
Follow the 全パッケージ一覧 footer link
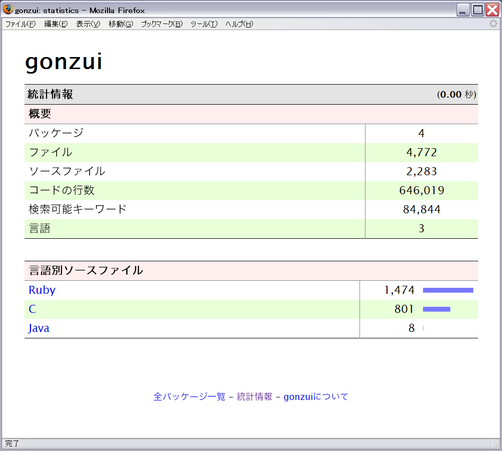pos(189,397)
